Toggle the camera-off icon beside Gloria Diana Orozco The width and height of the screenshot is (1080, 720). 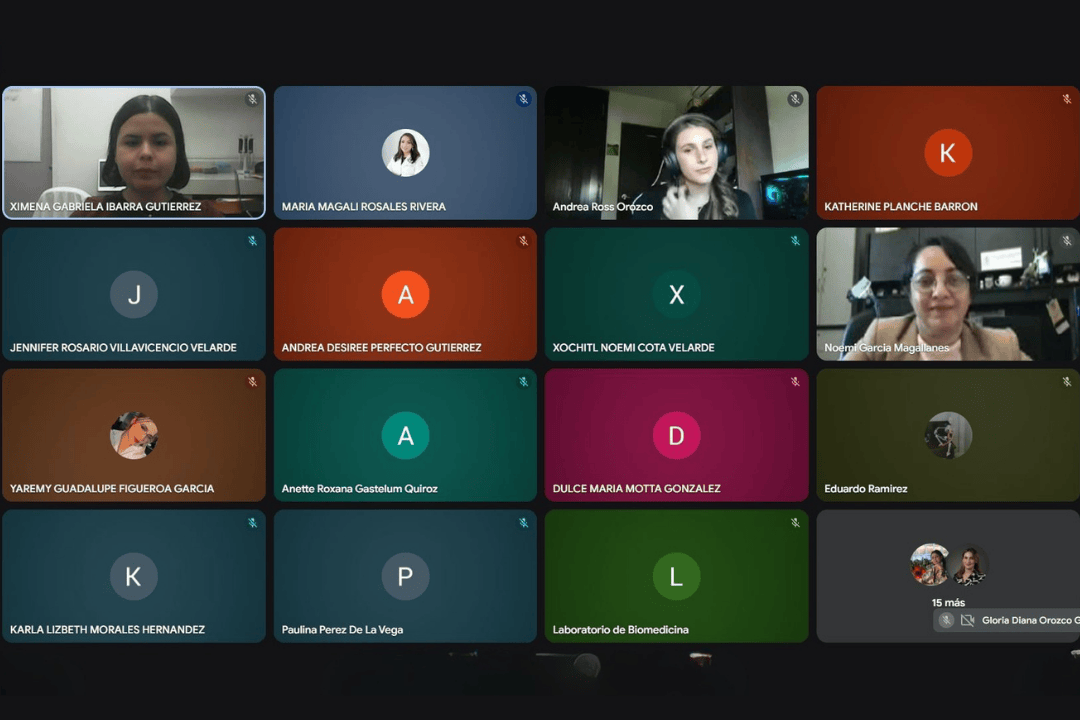pyautogui.click(x=967, y=620)
